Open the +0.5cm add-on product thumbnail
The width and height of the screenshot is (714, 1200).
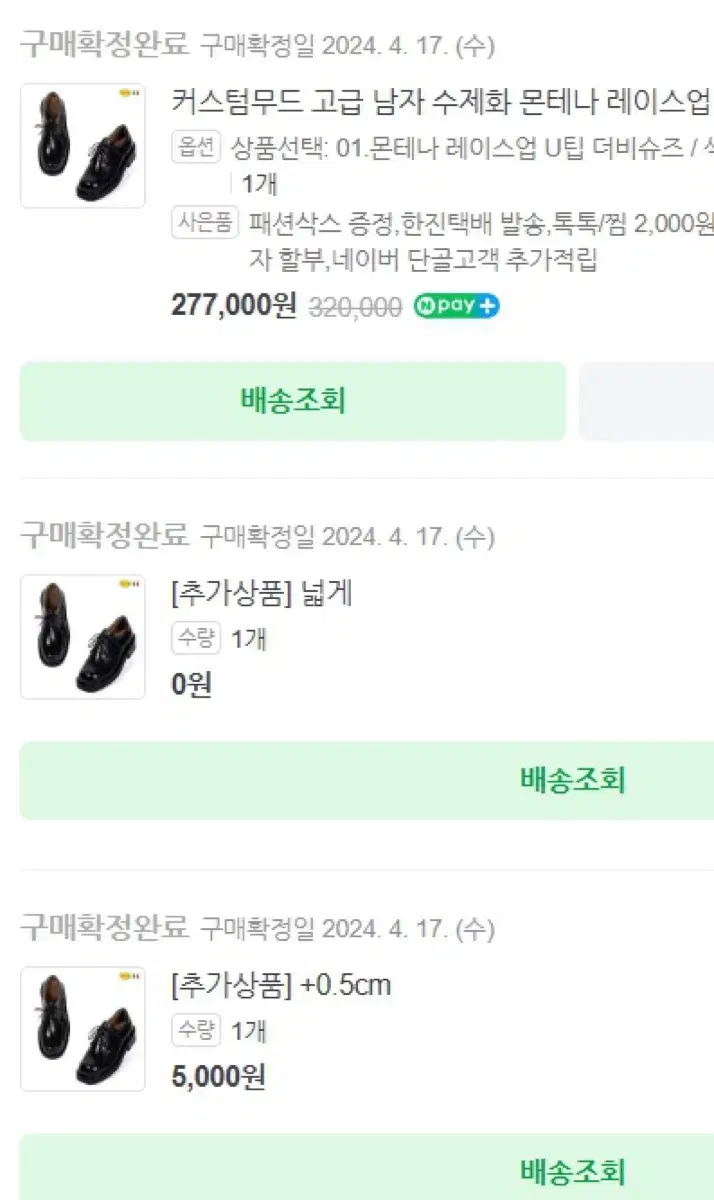[x=82, y=1029]
